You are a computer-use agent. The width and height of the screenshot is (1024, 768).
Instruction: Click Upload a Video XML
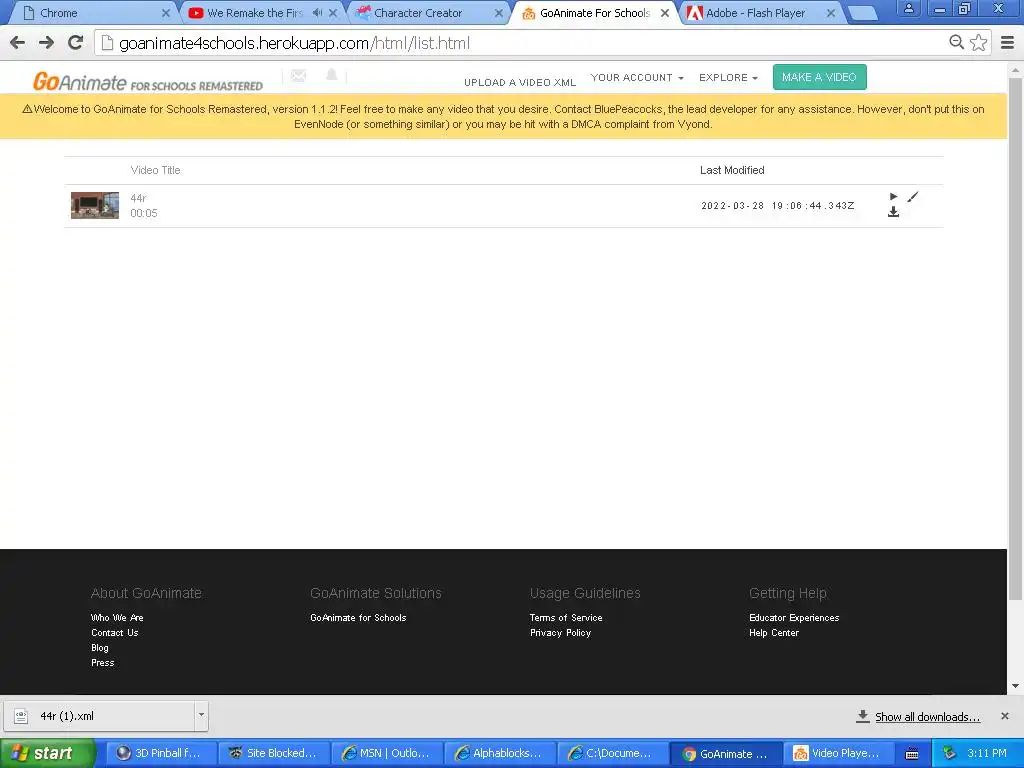(520, 82)
